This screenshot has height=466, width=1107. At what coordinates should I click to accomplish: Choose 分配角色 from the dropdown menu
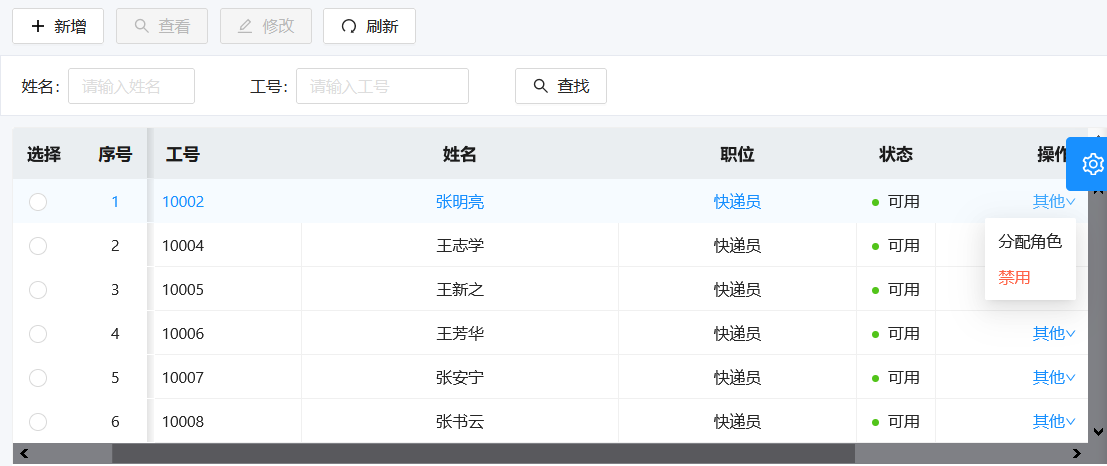pyautogui.click(x=1029, y=242)
